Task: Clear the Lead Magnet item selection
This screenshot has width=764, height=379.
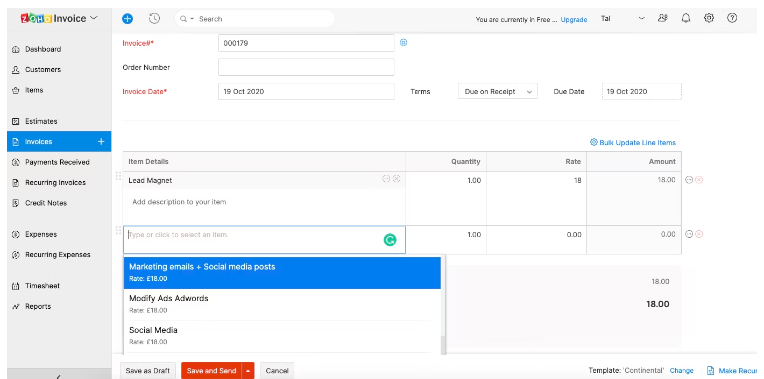Action: tap(397, 179)
